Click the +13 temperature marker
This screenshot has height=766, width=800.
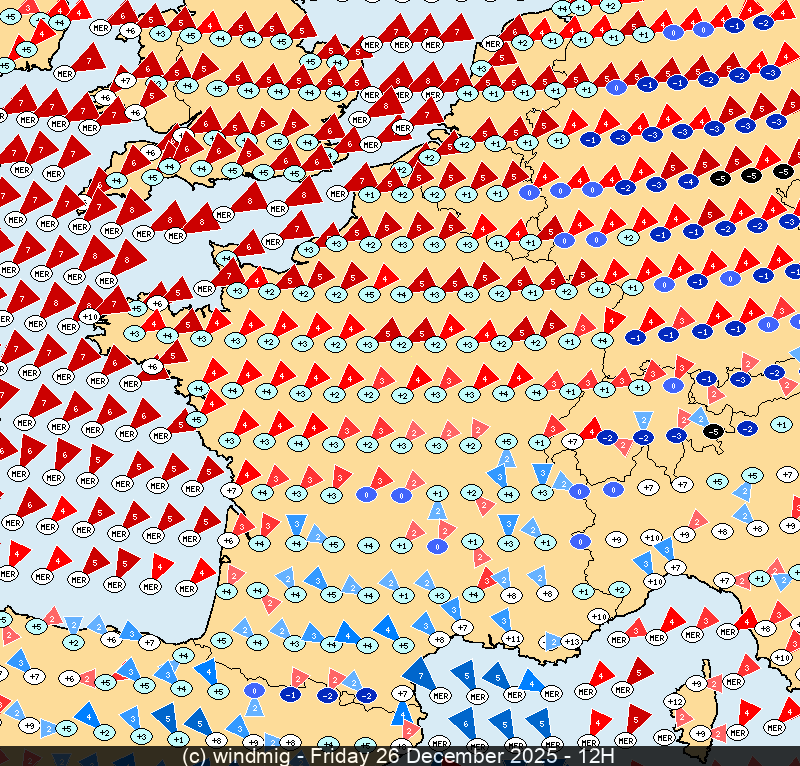pos(572,641)
